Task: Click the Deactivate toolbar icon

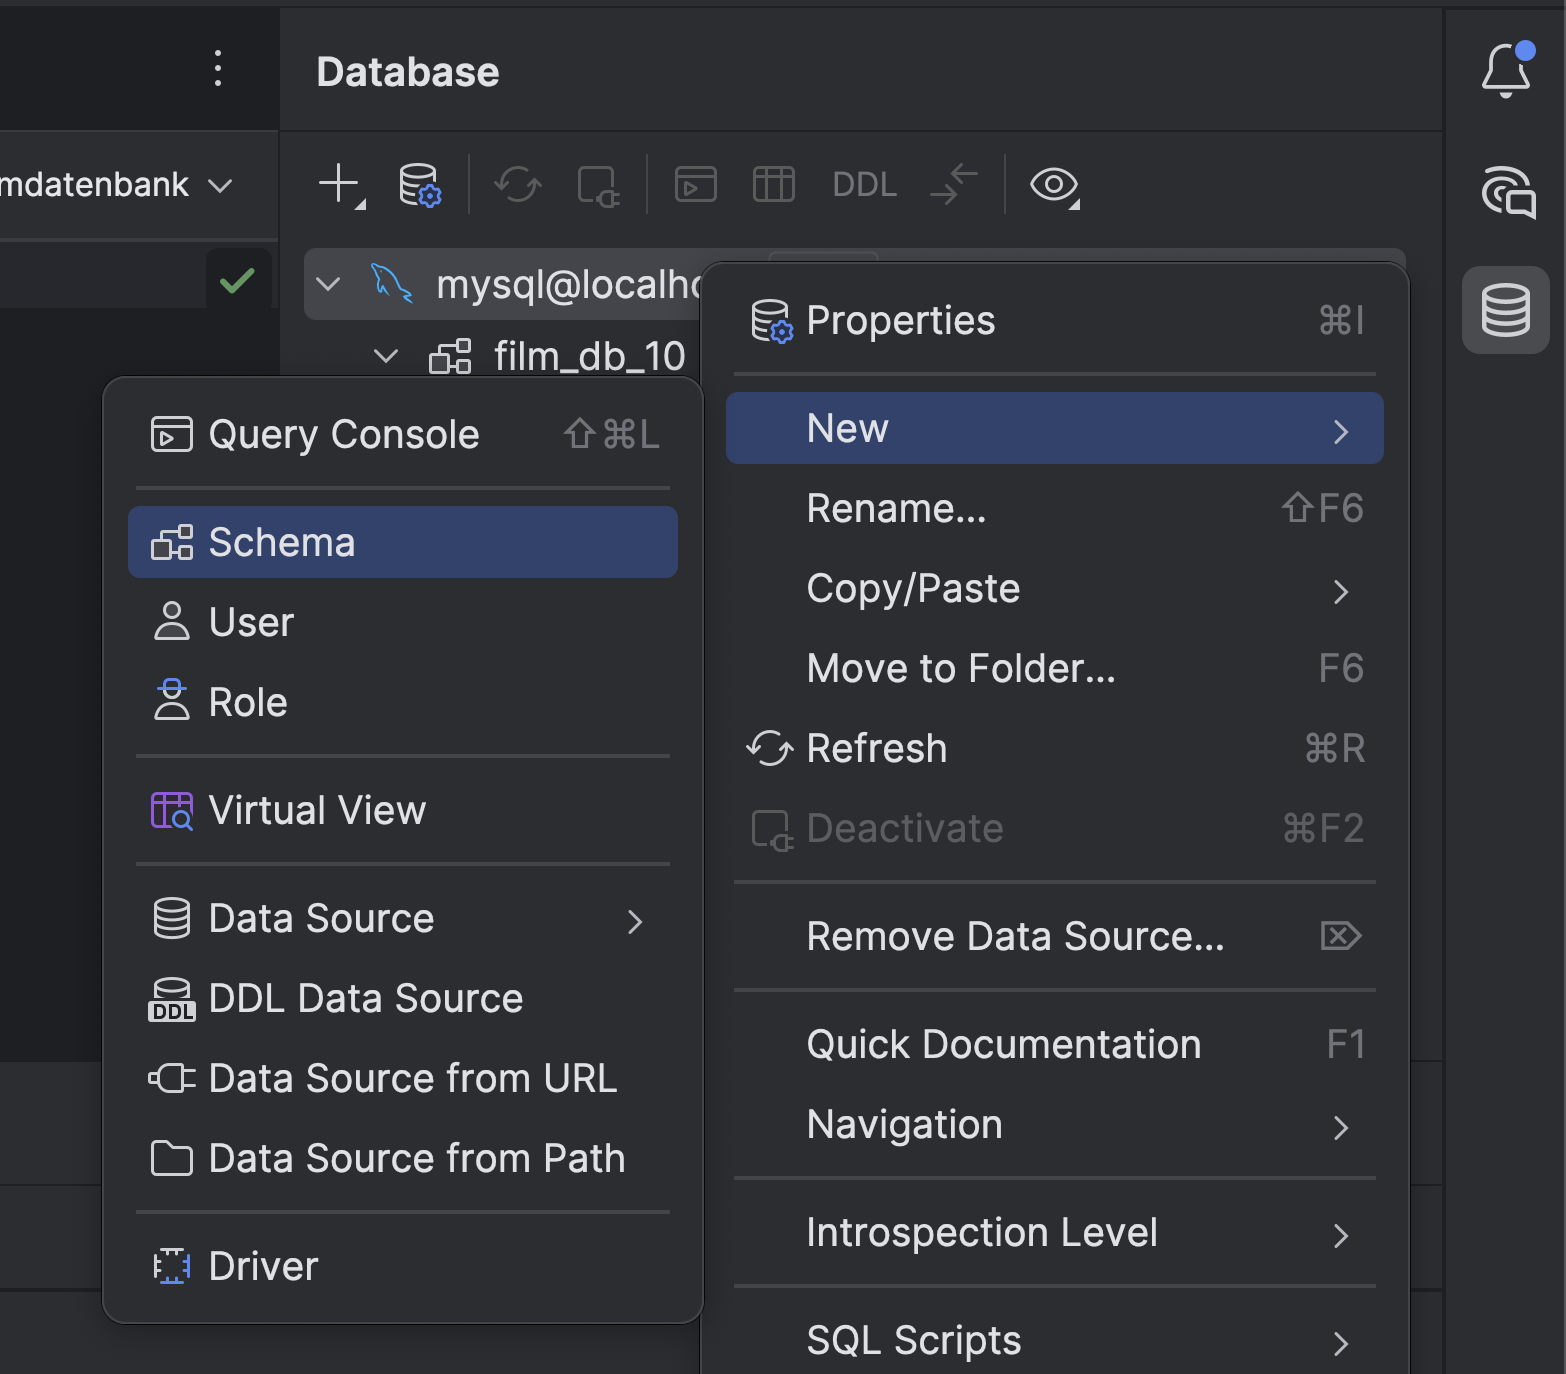Action: 598,186
